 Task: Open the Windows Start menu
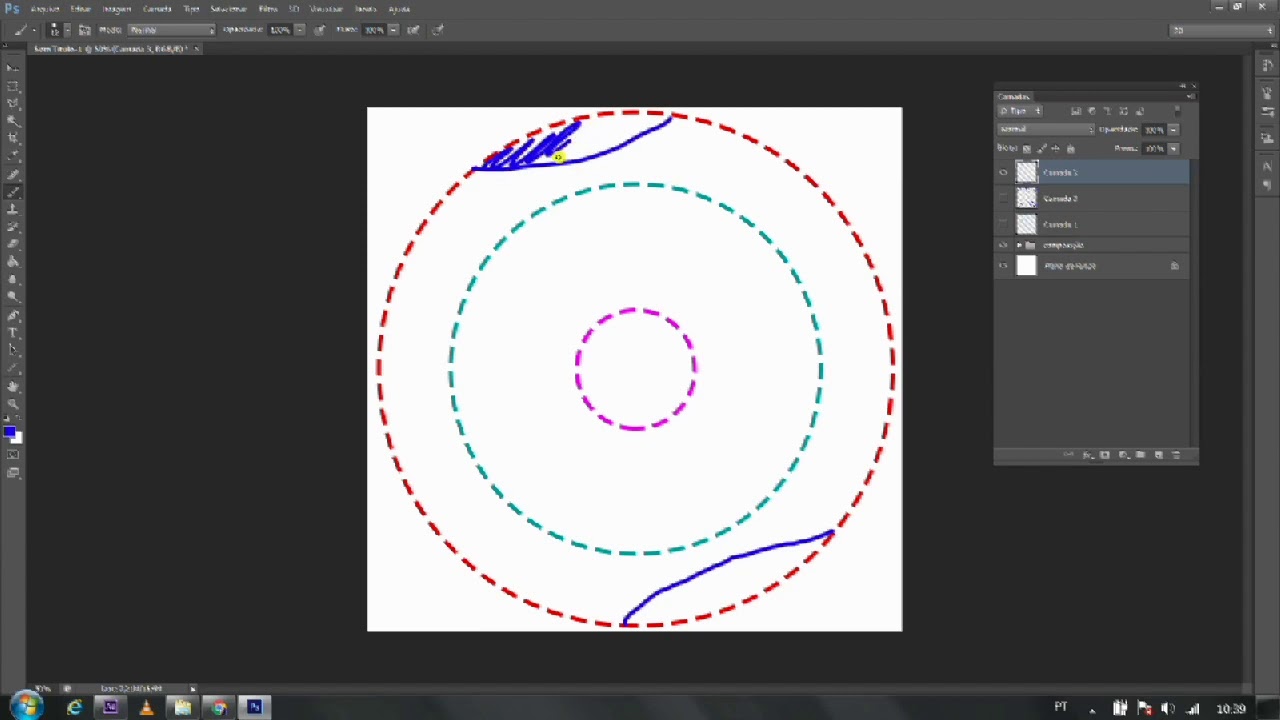tap(25, 707)
